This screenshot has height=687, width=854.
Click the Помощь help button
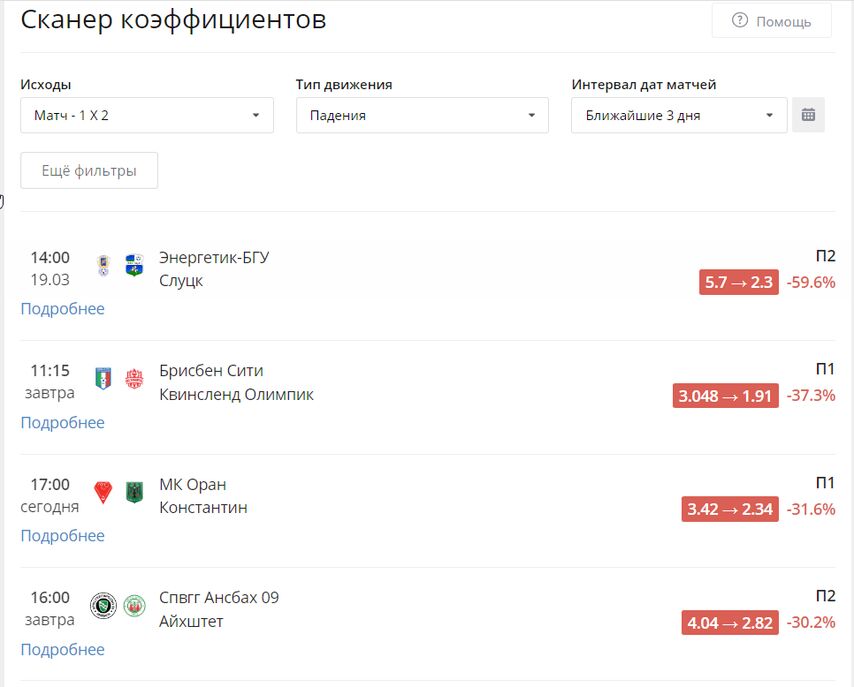point(772,21)
